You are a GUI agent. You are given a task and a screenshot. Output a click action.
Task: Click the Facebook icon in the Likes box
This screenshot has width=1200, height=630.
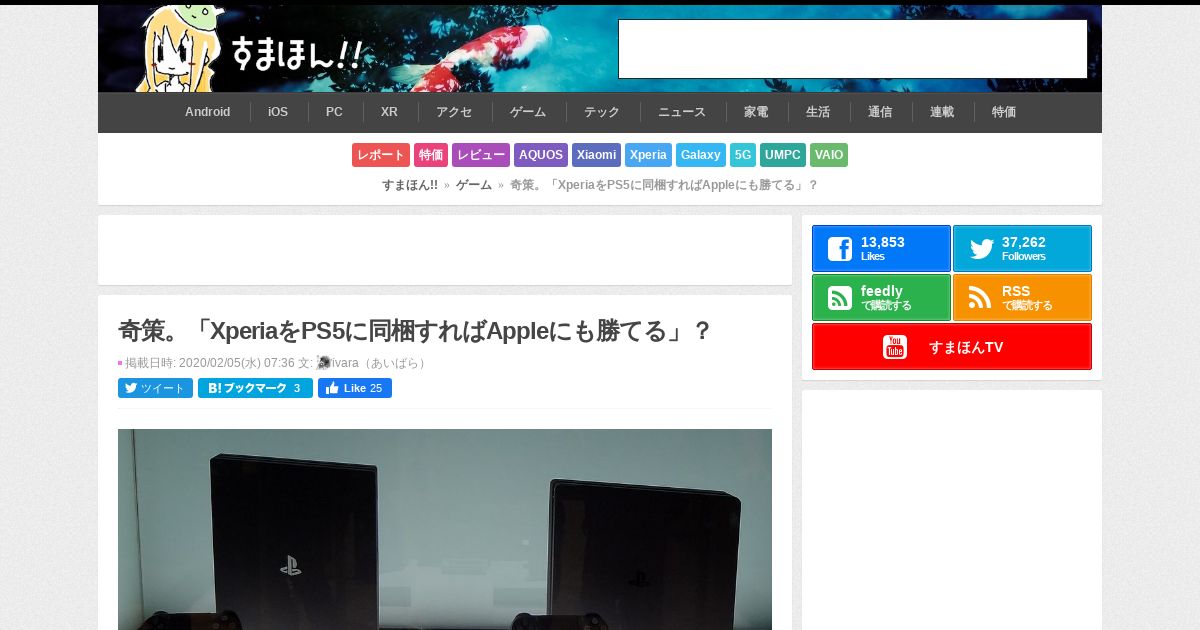pyautogui.click(x=840, y=249)
